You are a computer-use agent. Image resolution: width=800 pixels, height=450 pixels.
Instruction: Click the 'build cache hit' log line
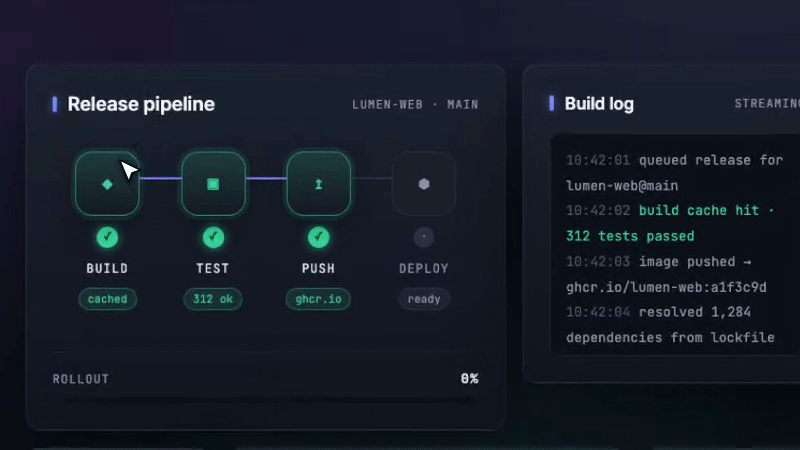click(x=670, y=211)
